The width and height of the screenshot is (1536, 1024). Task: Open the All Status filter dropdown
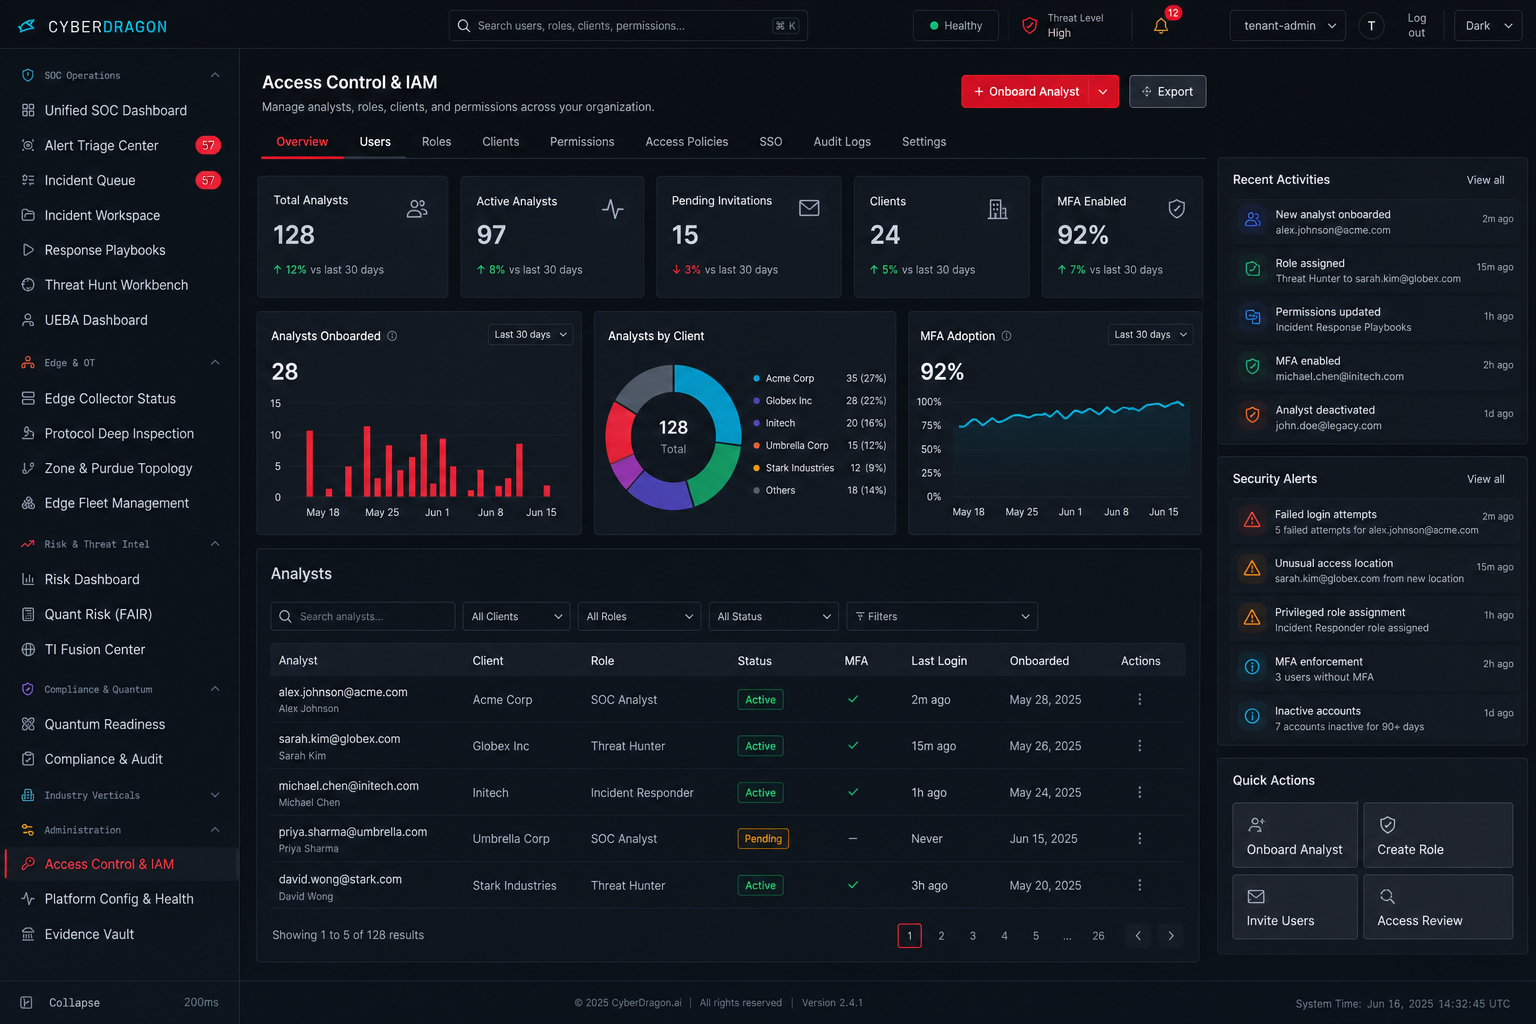(x=774, y=616)
